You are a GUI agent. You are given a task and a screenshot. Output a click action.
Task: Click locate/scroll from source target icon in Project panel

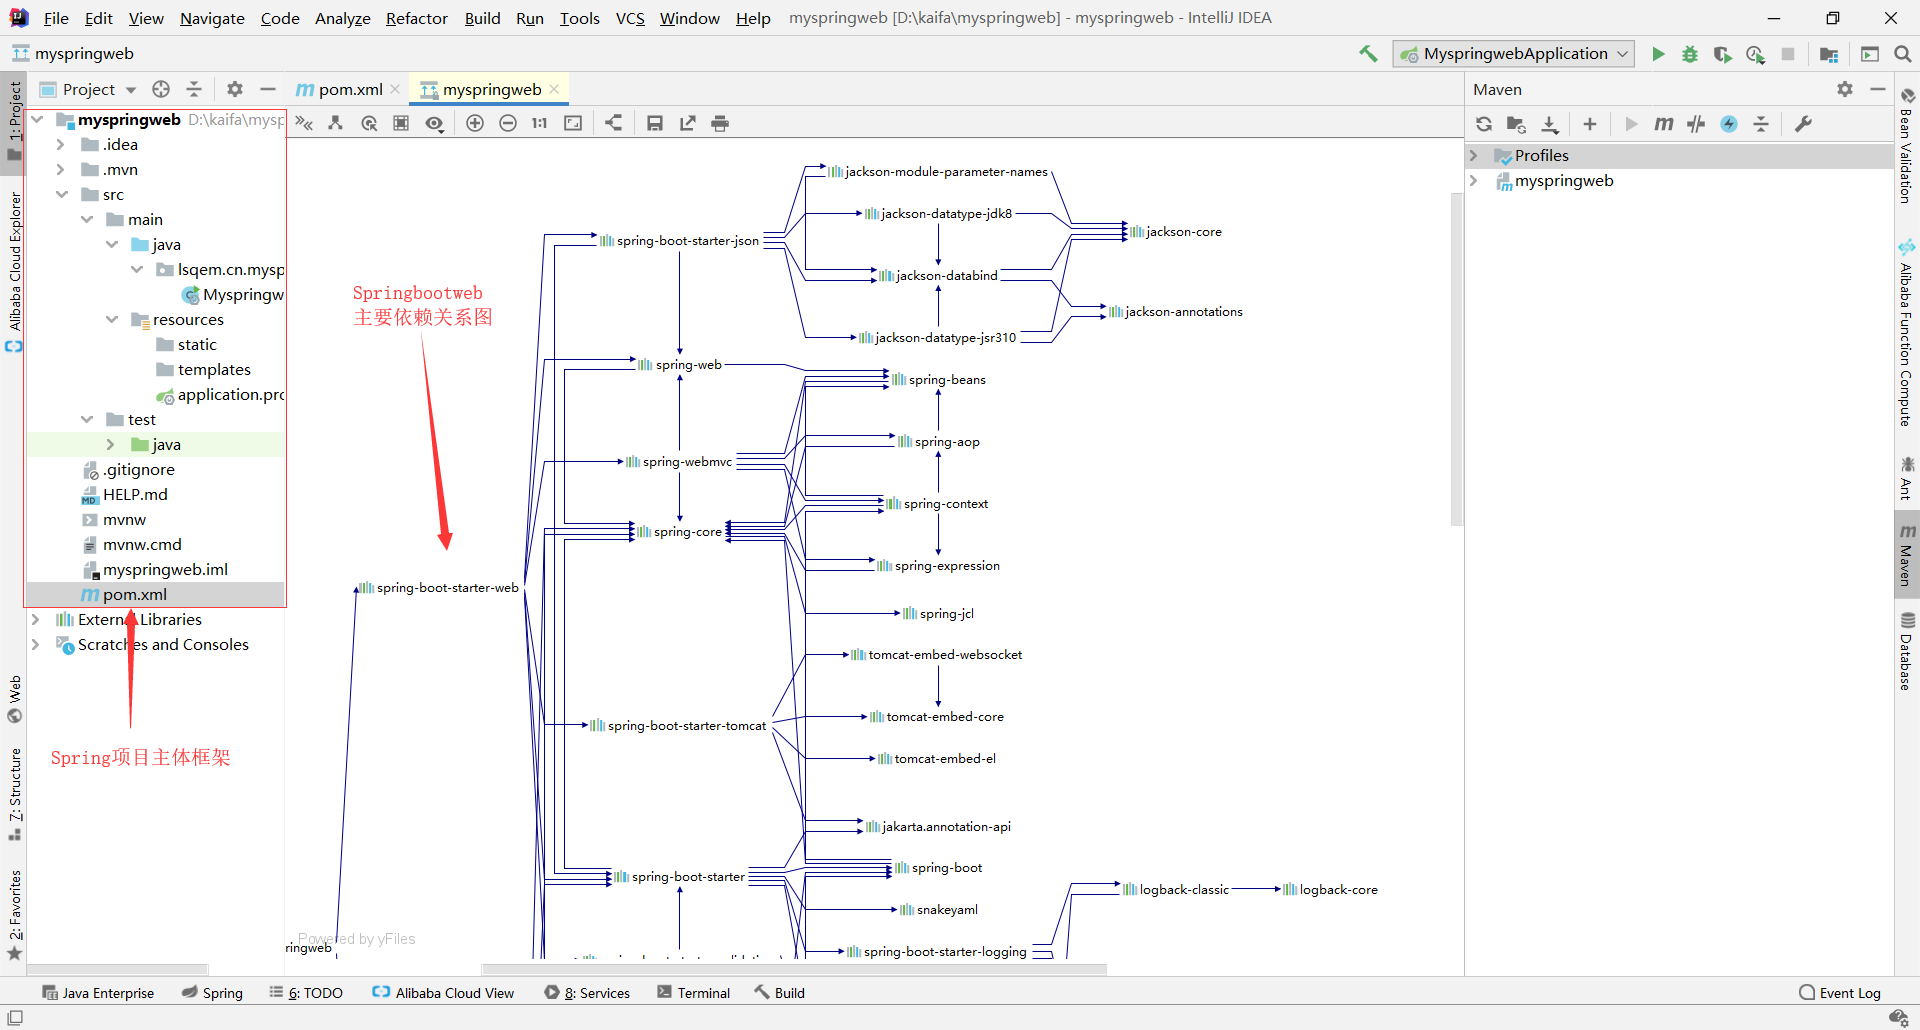(161, 89)
